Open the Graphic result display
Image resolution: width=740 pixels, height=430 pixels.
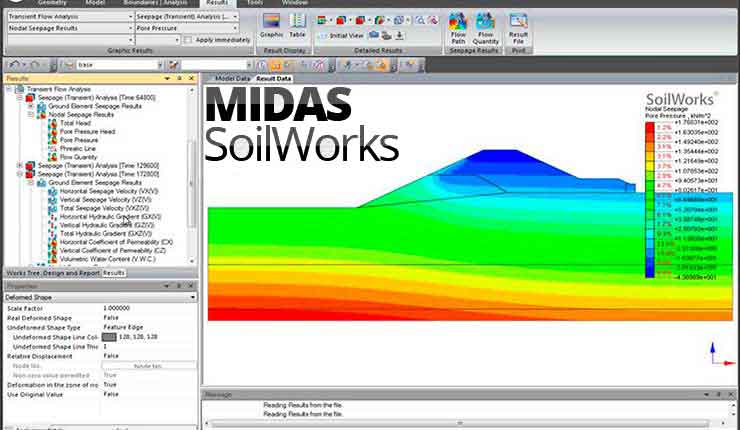point(271,25)
